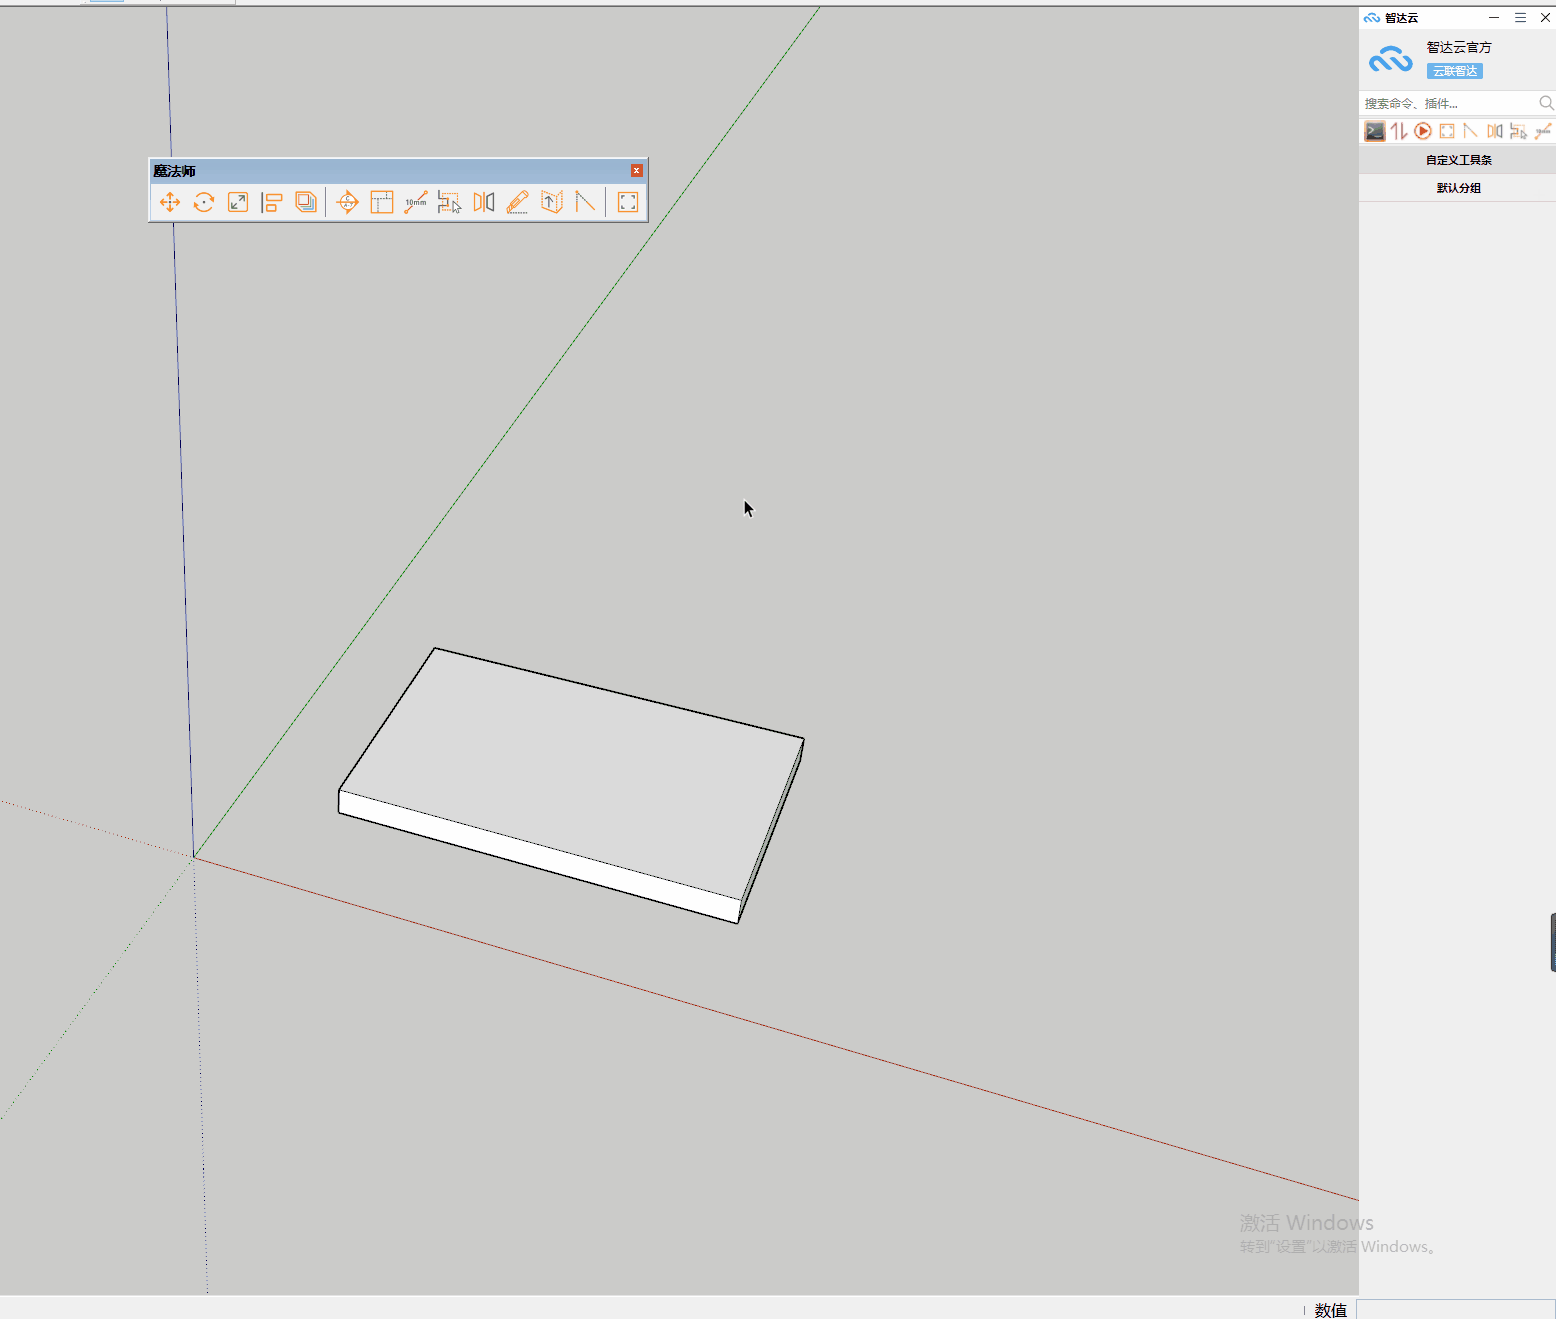Choose the scale tool with diagonal arrows
1556x1319 pixels.
(238, 202)
